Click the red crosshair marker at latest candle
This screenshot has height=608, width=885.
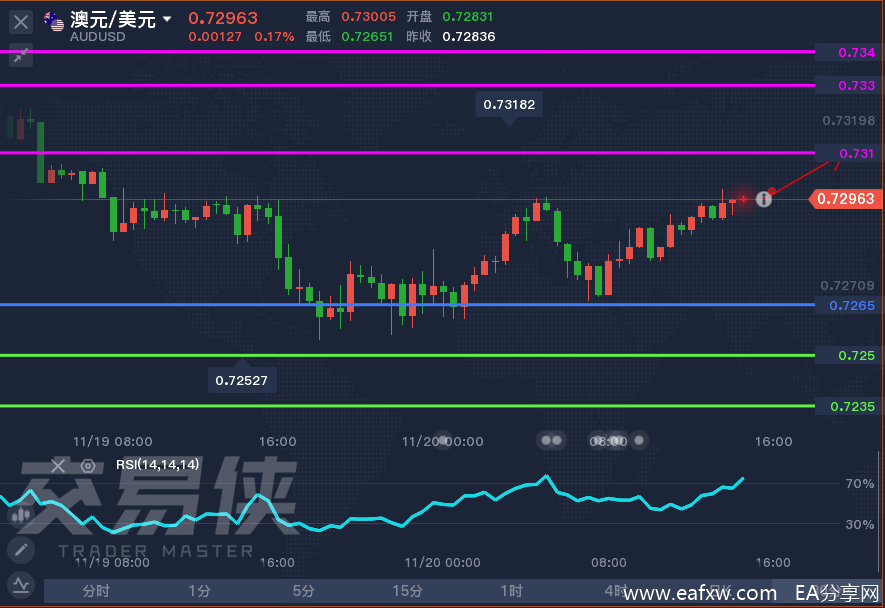[743, 199]
